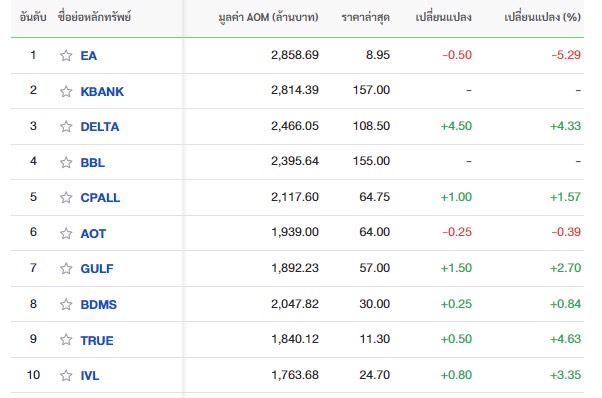Toggle the favorite star for IVL

pyautogui.click(x=66, y=375)
